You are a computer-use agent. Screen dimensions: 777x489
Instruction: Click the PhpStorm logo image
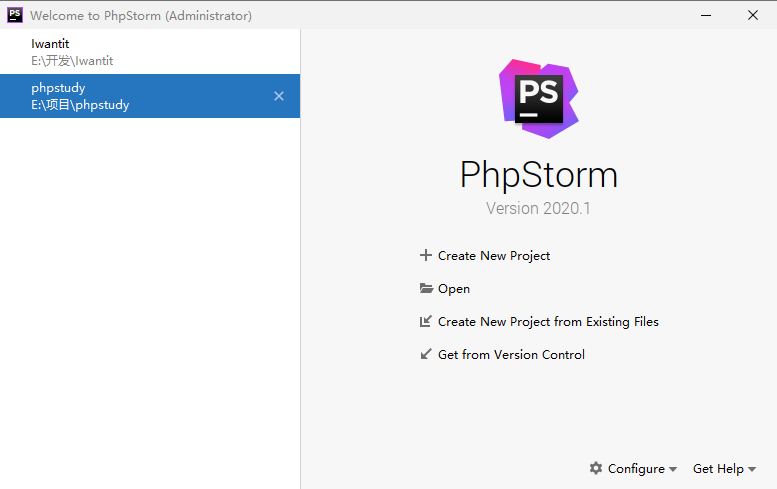coord(539,99)
